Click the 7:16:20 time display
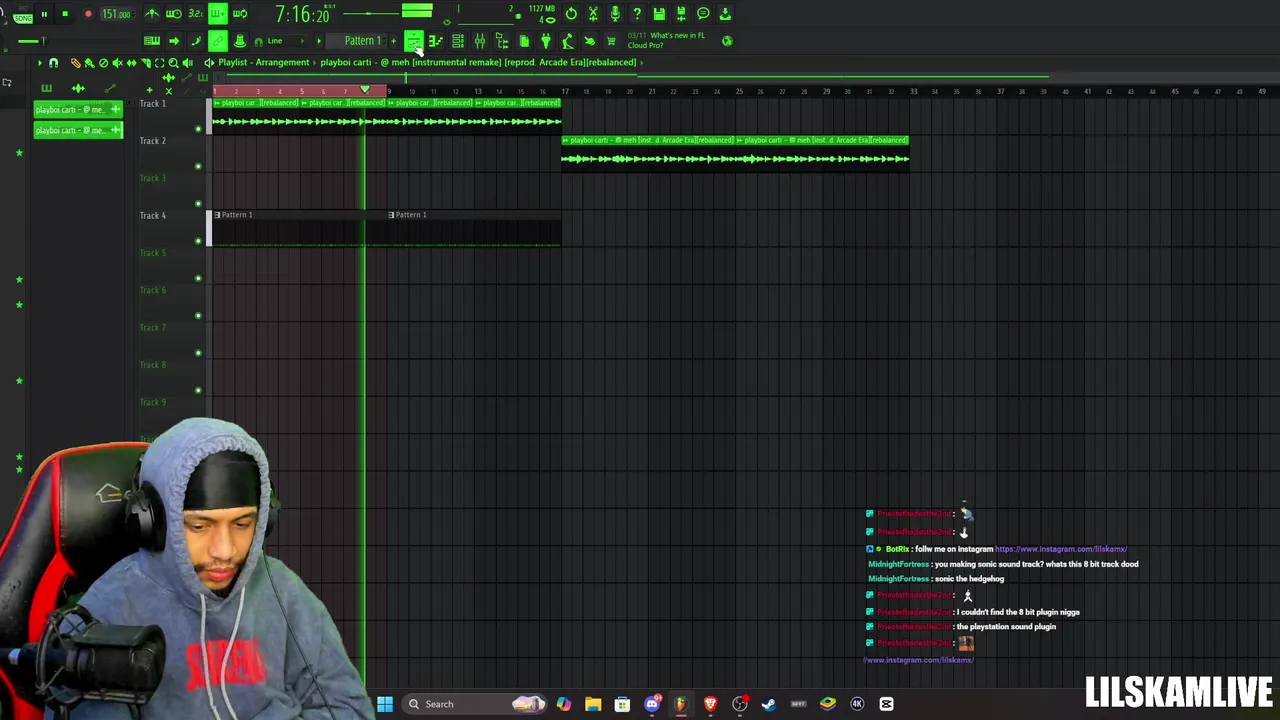Image resolution: width=1280 pixels, height=720 pixels. pyautogui.click(x=302, y=15)
